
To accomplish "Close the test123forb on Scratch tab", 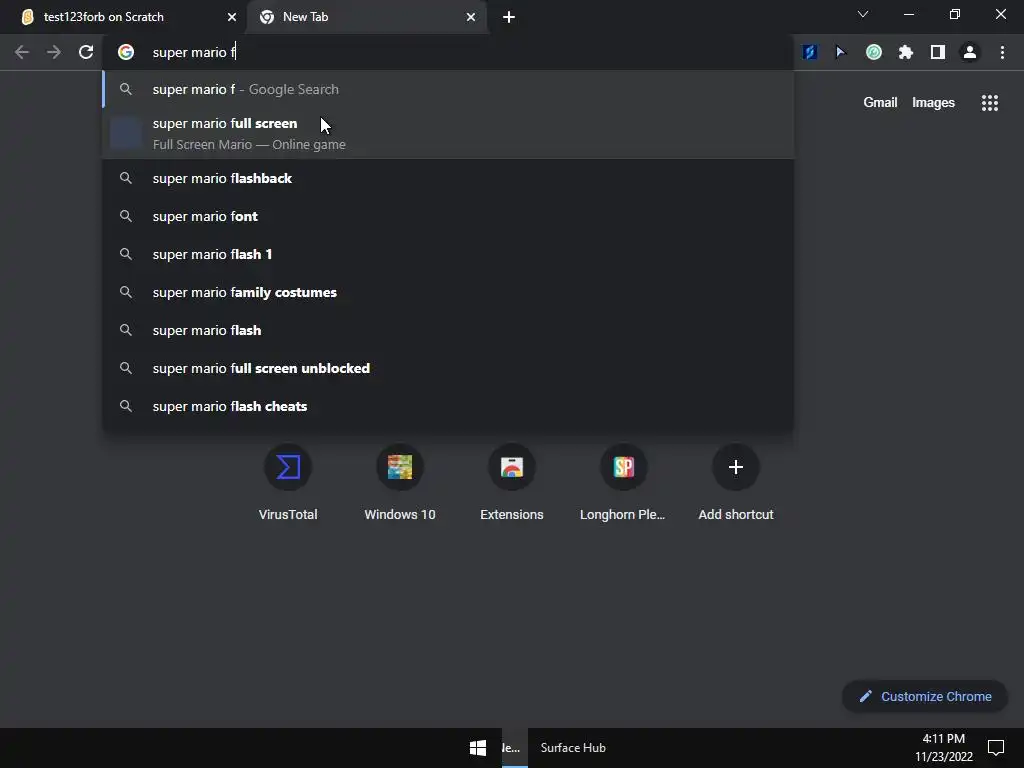I will click(232, 17).
